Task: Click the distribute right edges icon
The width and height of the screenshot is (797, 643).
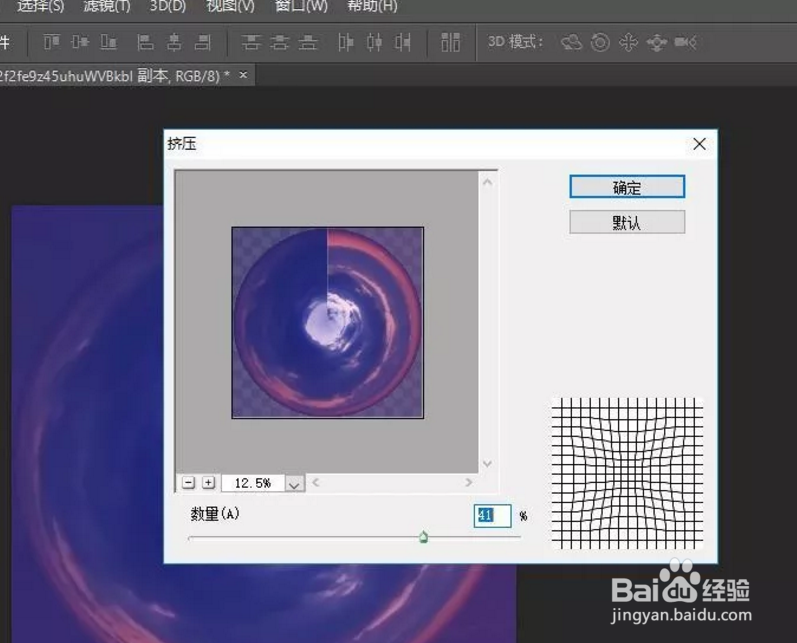Action: pos(403,42)
